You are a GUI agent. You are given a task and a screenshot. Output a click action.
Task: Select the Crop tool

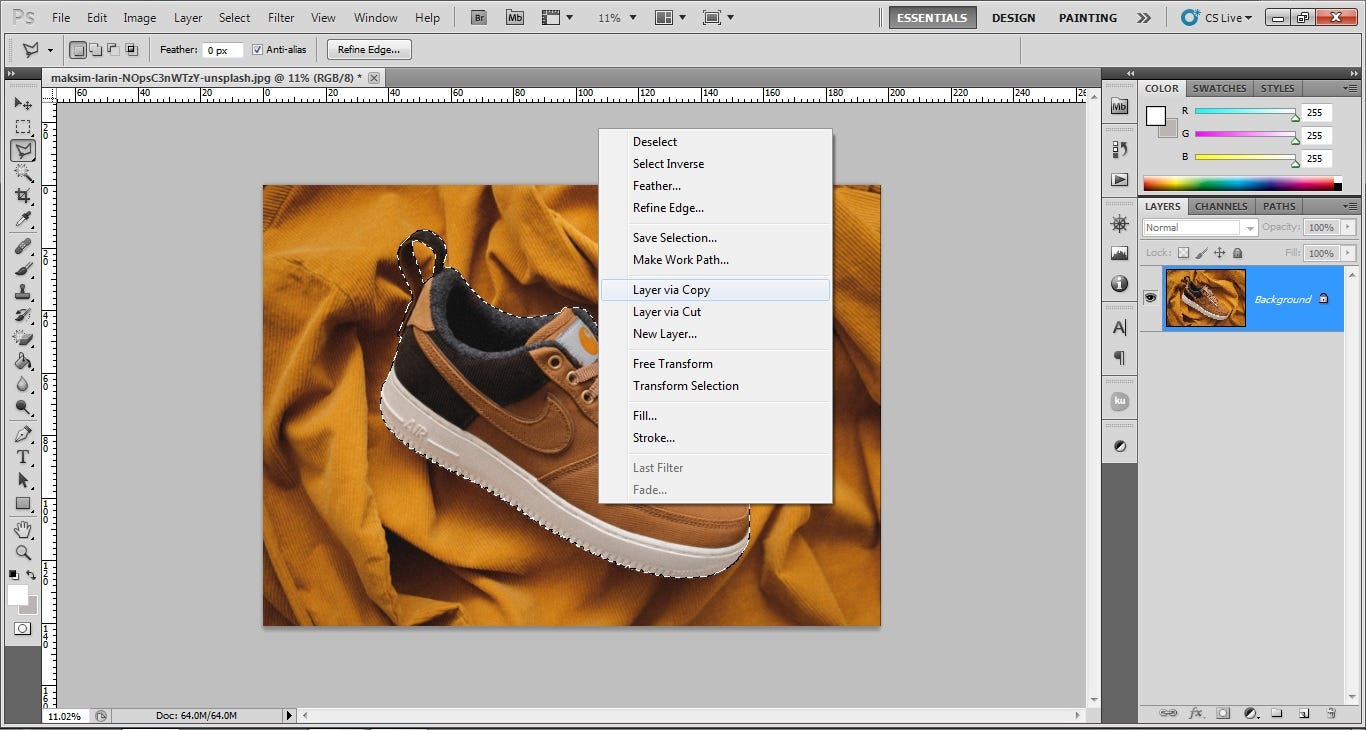click(23, 196)
